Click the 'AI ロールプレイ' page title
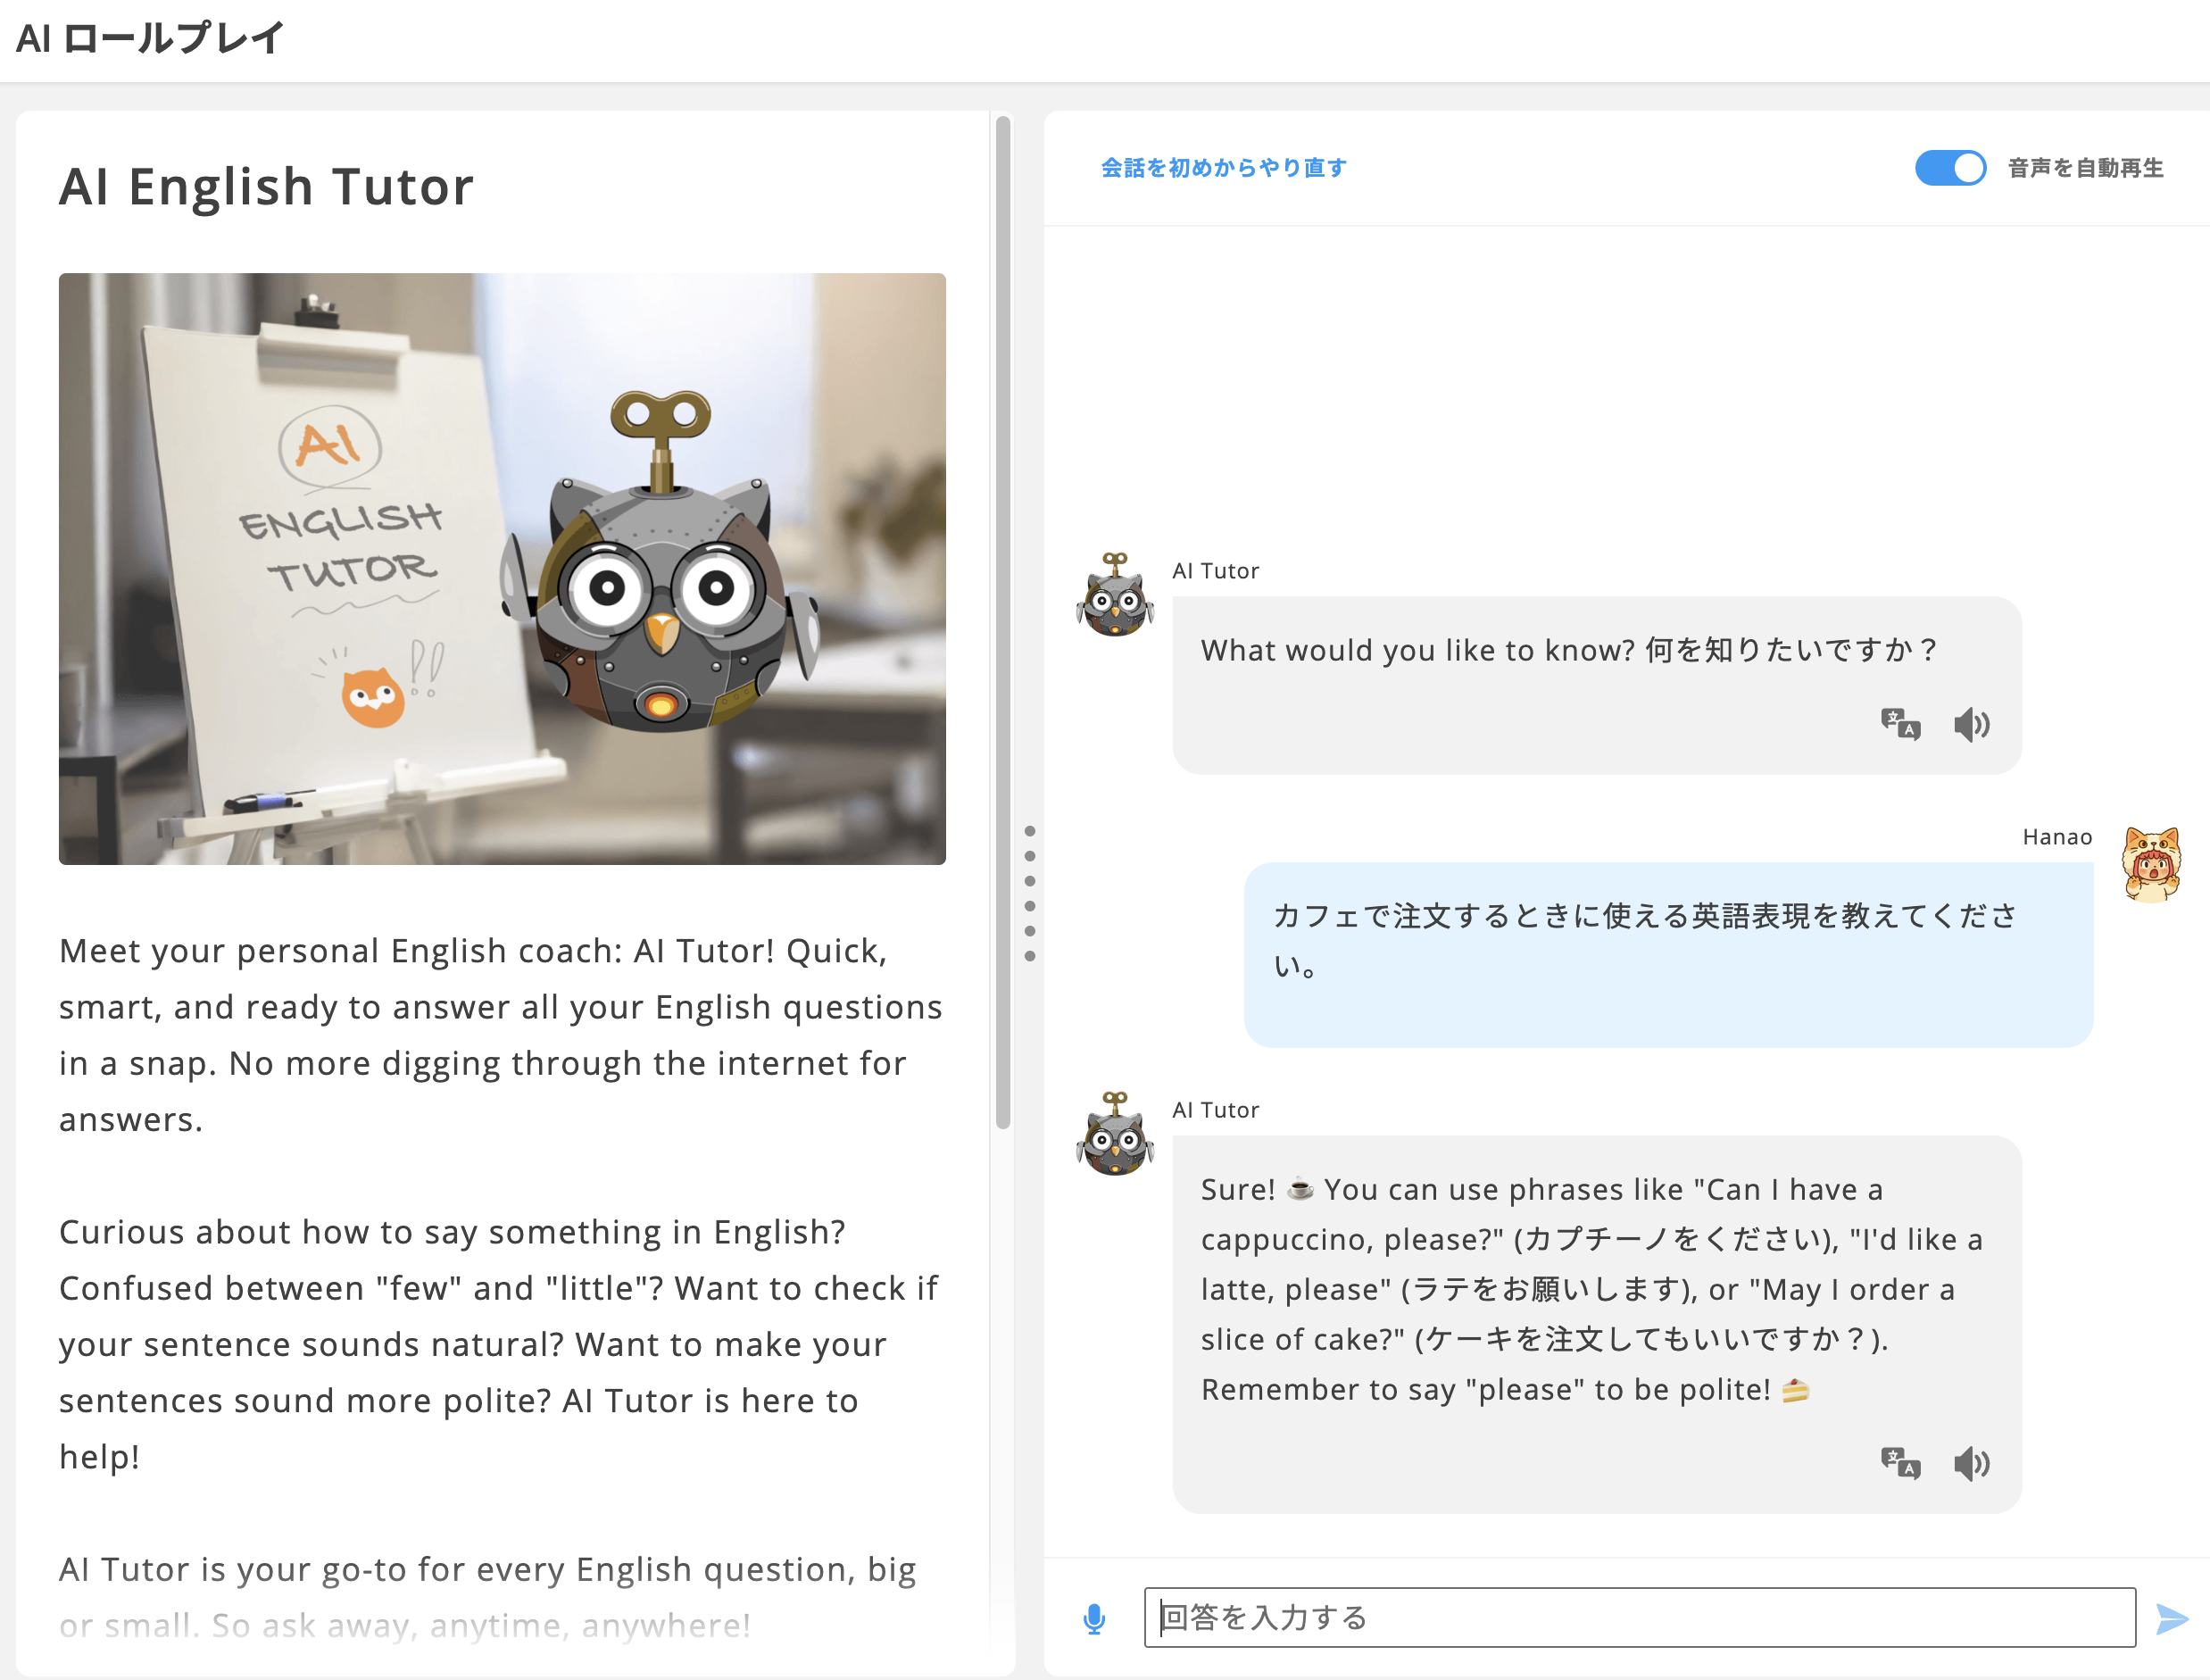This screenshot has width=2210, height=1680. pyautogui.click(x=150, y=38)
